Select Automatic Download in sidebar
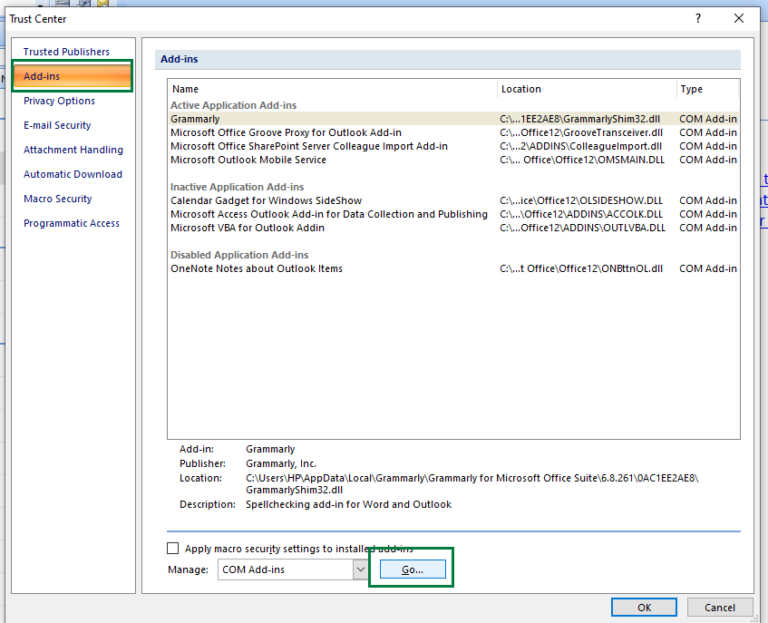The height and width of the screenshot is (623, 768). 73,175
